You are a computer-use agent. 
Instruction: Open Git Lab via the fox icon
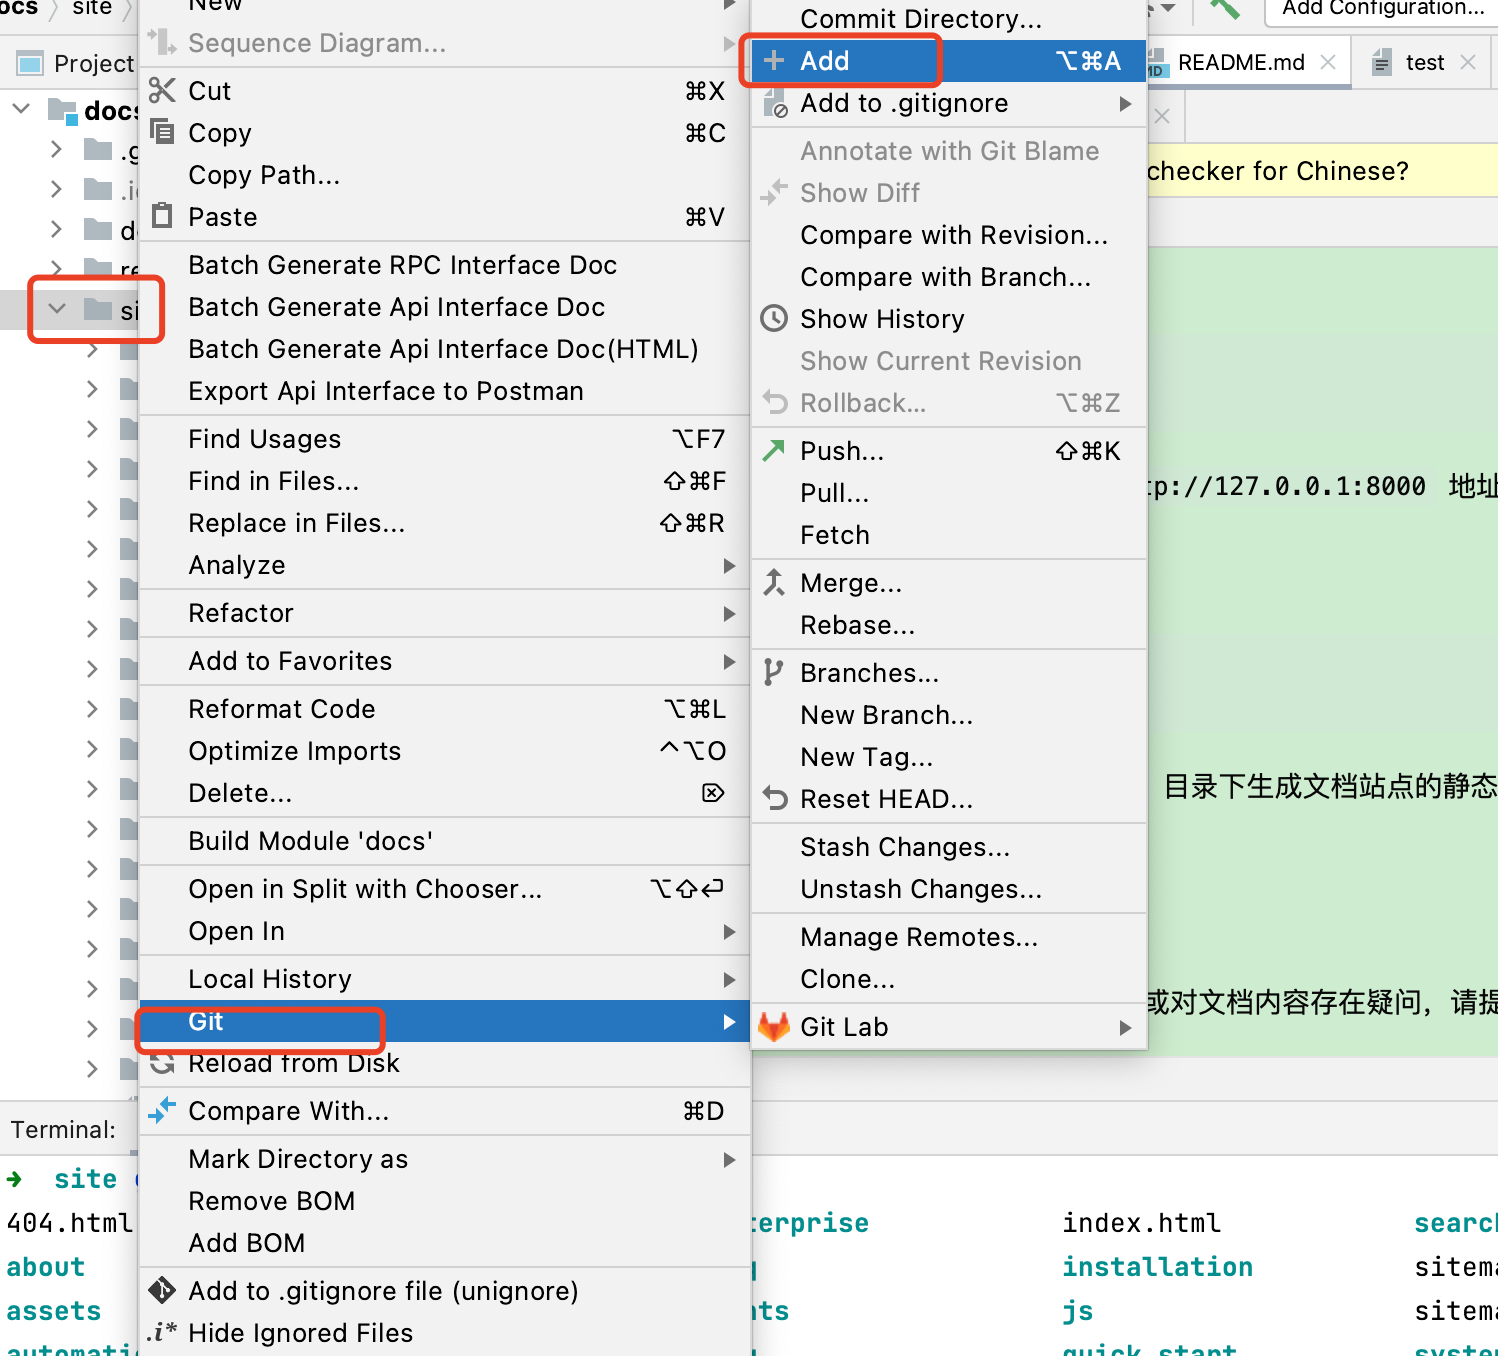click(773, 1026)
